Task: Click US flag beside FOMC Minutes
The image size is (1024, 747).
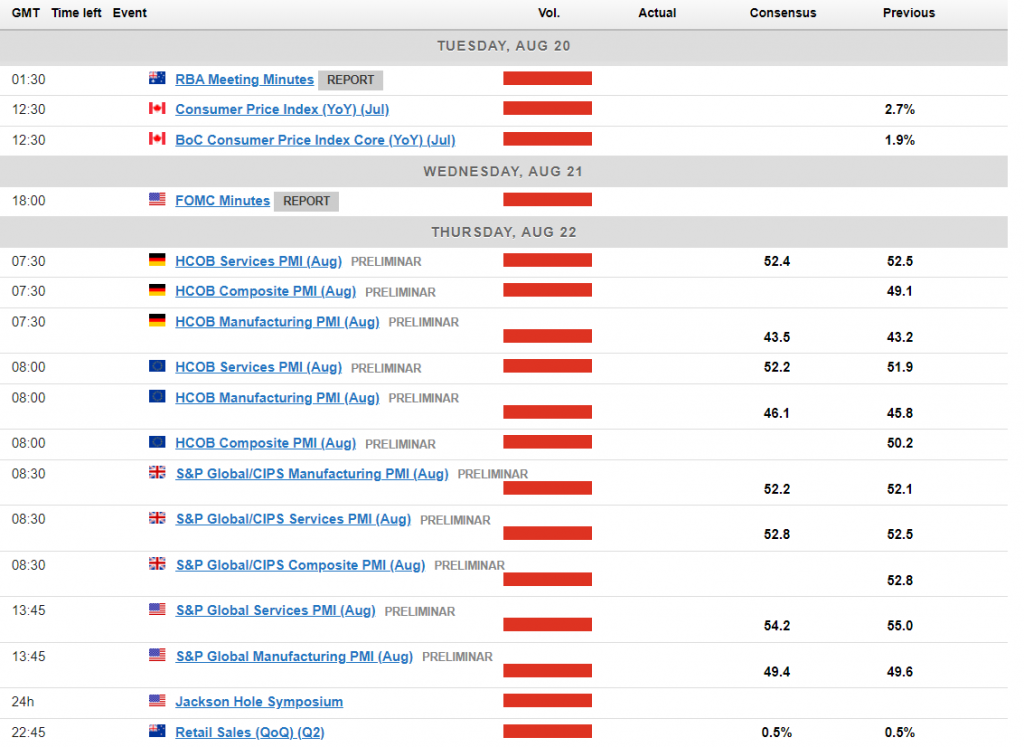Action: coord(157,199)
